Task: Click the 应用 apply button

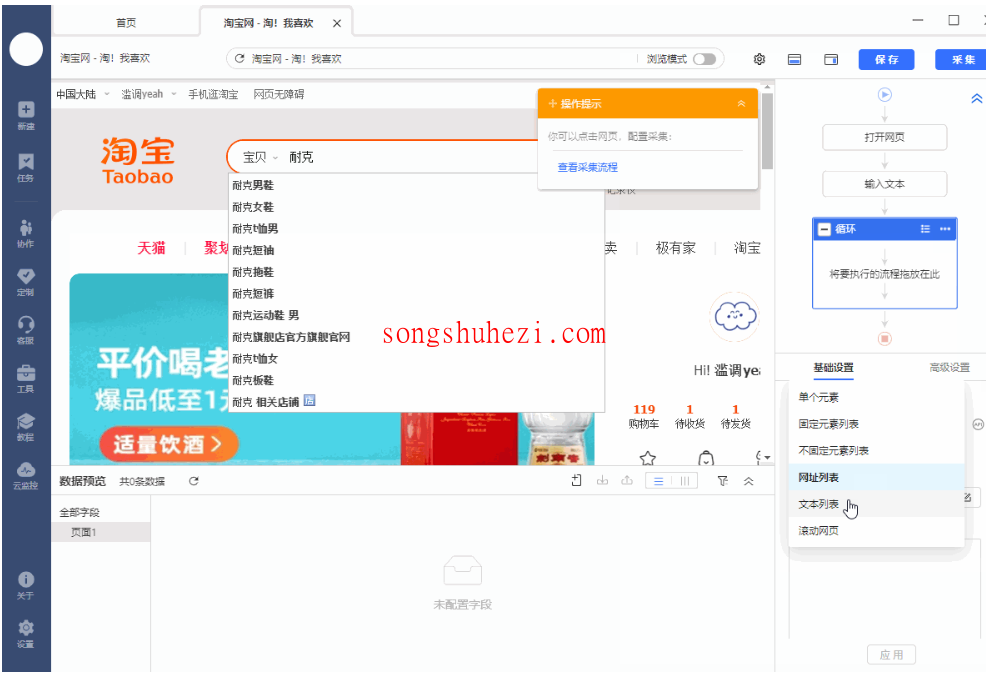Action: click(891, 655)
